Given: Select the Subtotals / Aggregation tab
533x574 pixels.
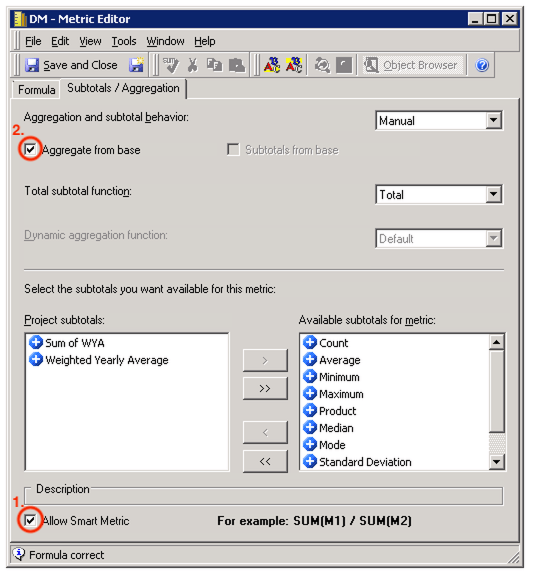Looking at the screenshot, I should [123, 88].
